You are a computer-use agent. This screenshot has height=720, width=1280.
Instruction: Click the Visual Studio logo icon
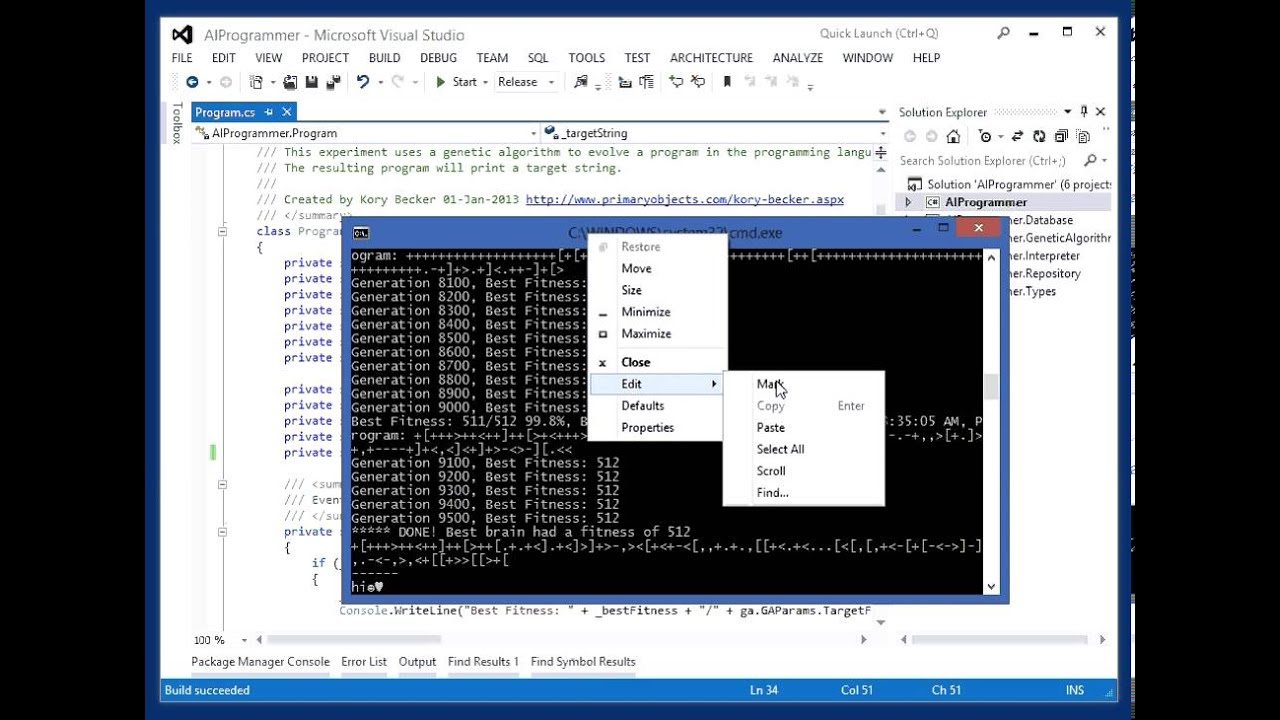(182, 34)
